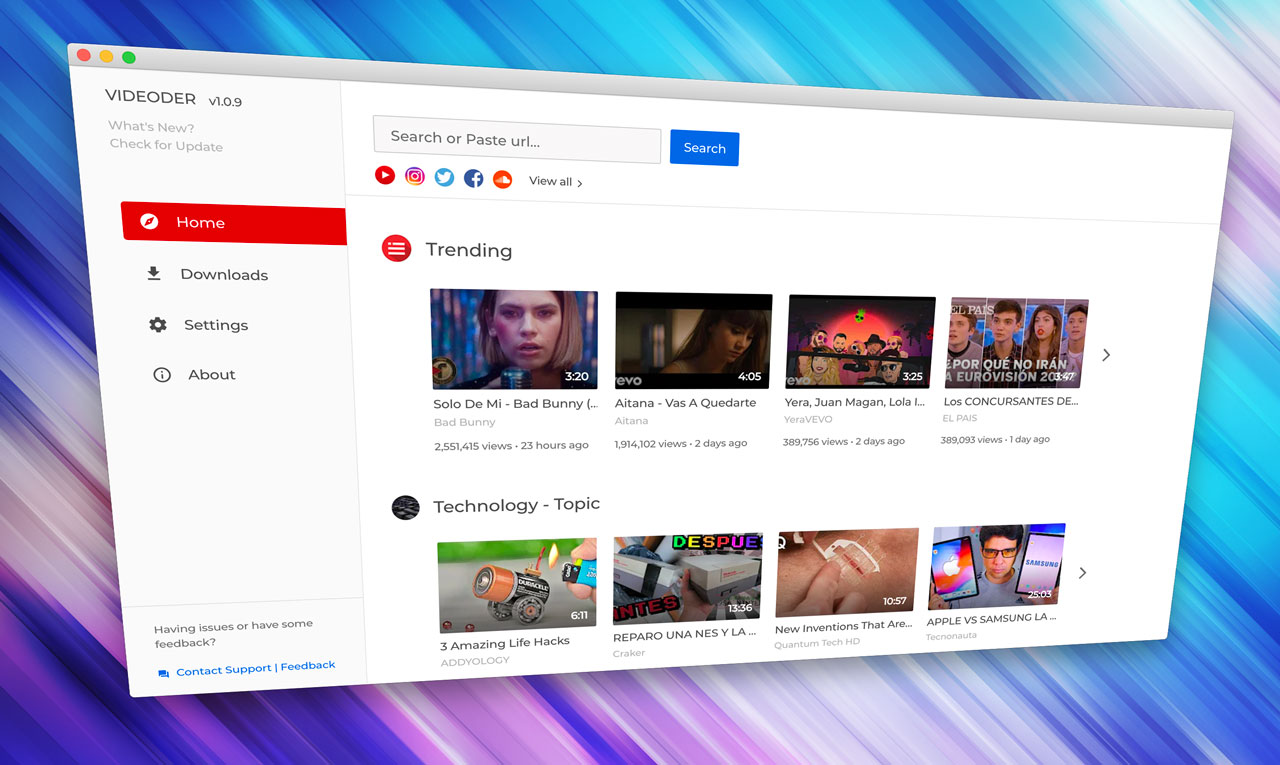The width and height of the screenshot is (1280, 765).
Task: Open the Facebook platform icon
Action: pyautogui.click(x=472, y=177)
